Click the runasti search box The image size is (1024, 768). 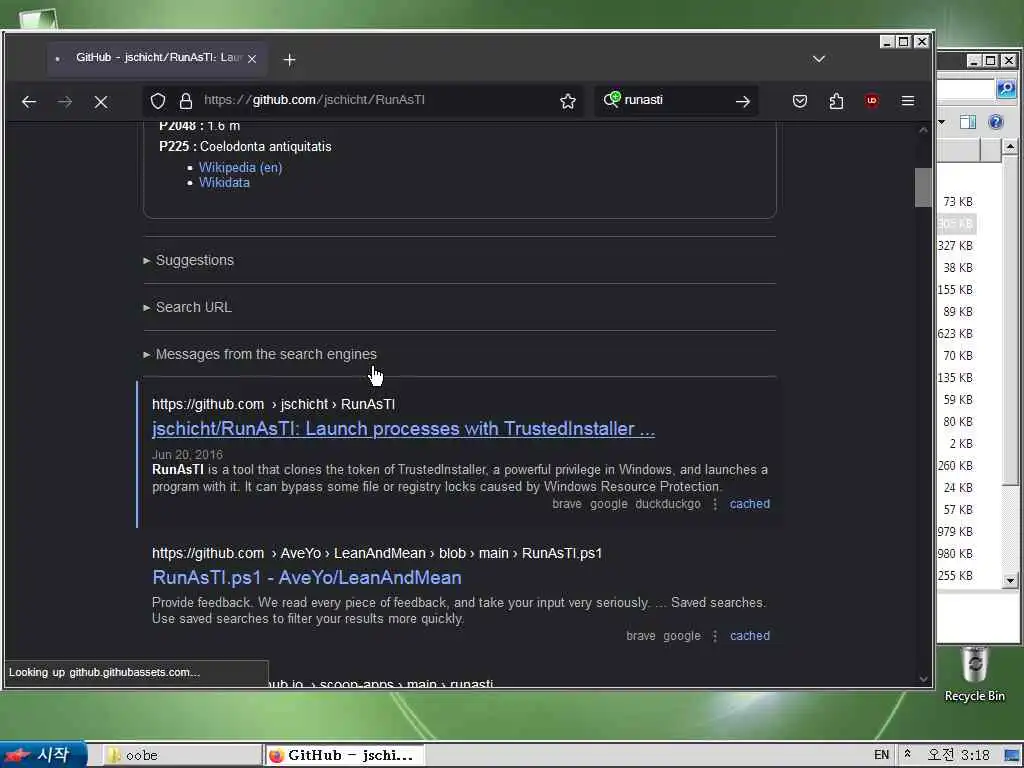pyautogui.click(x=676, y=100)
